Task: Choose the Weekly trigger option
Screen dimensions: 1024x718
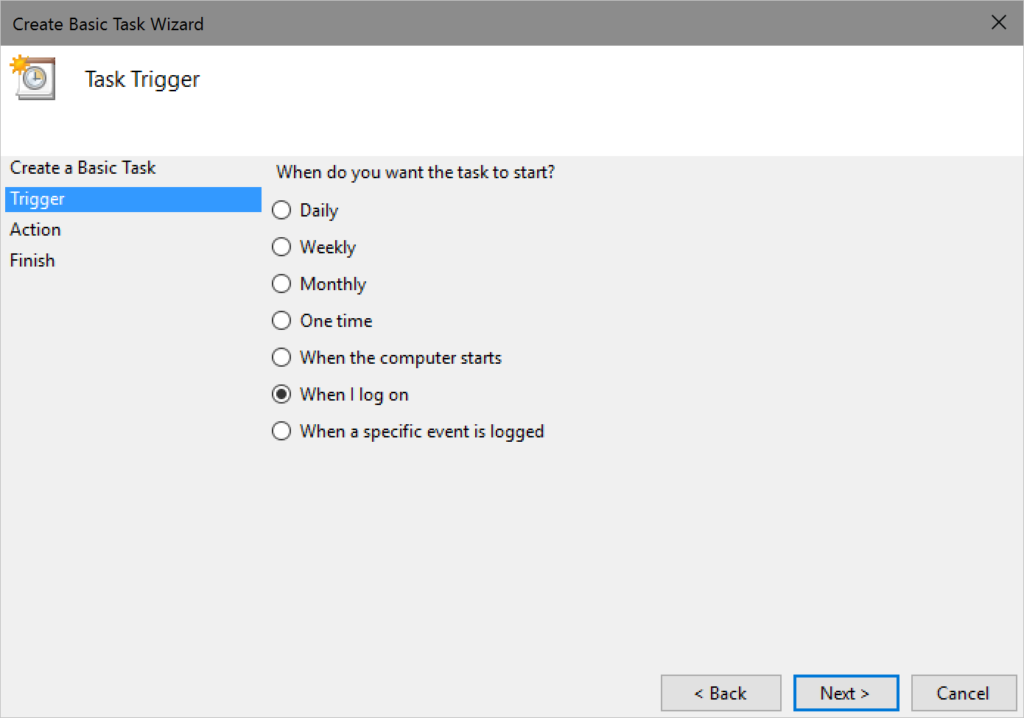Action: tap(282, 248)
